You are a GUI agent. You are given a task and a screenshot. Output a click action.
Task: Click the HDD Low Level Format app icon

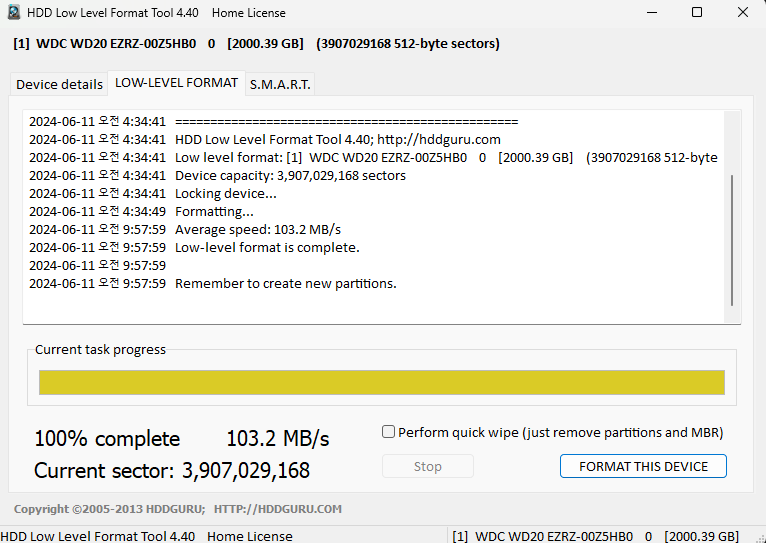tap(14, 12)
